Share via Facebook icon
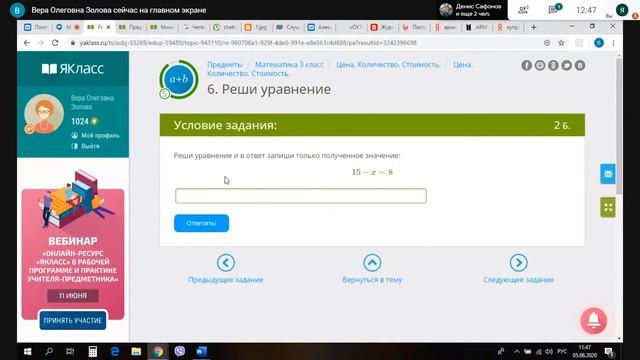The height and width of the screenshot is (360, 640). tap(527, 65)
